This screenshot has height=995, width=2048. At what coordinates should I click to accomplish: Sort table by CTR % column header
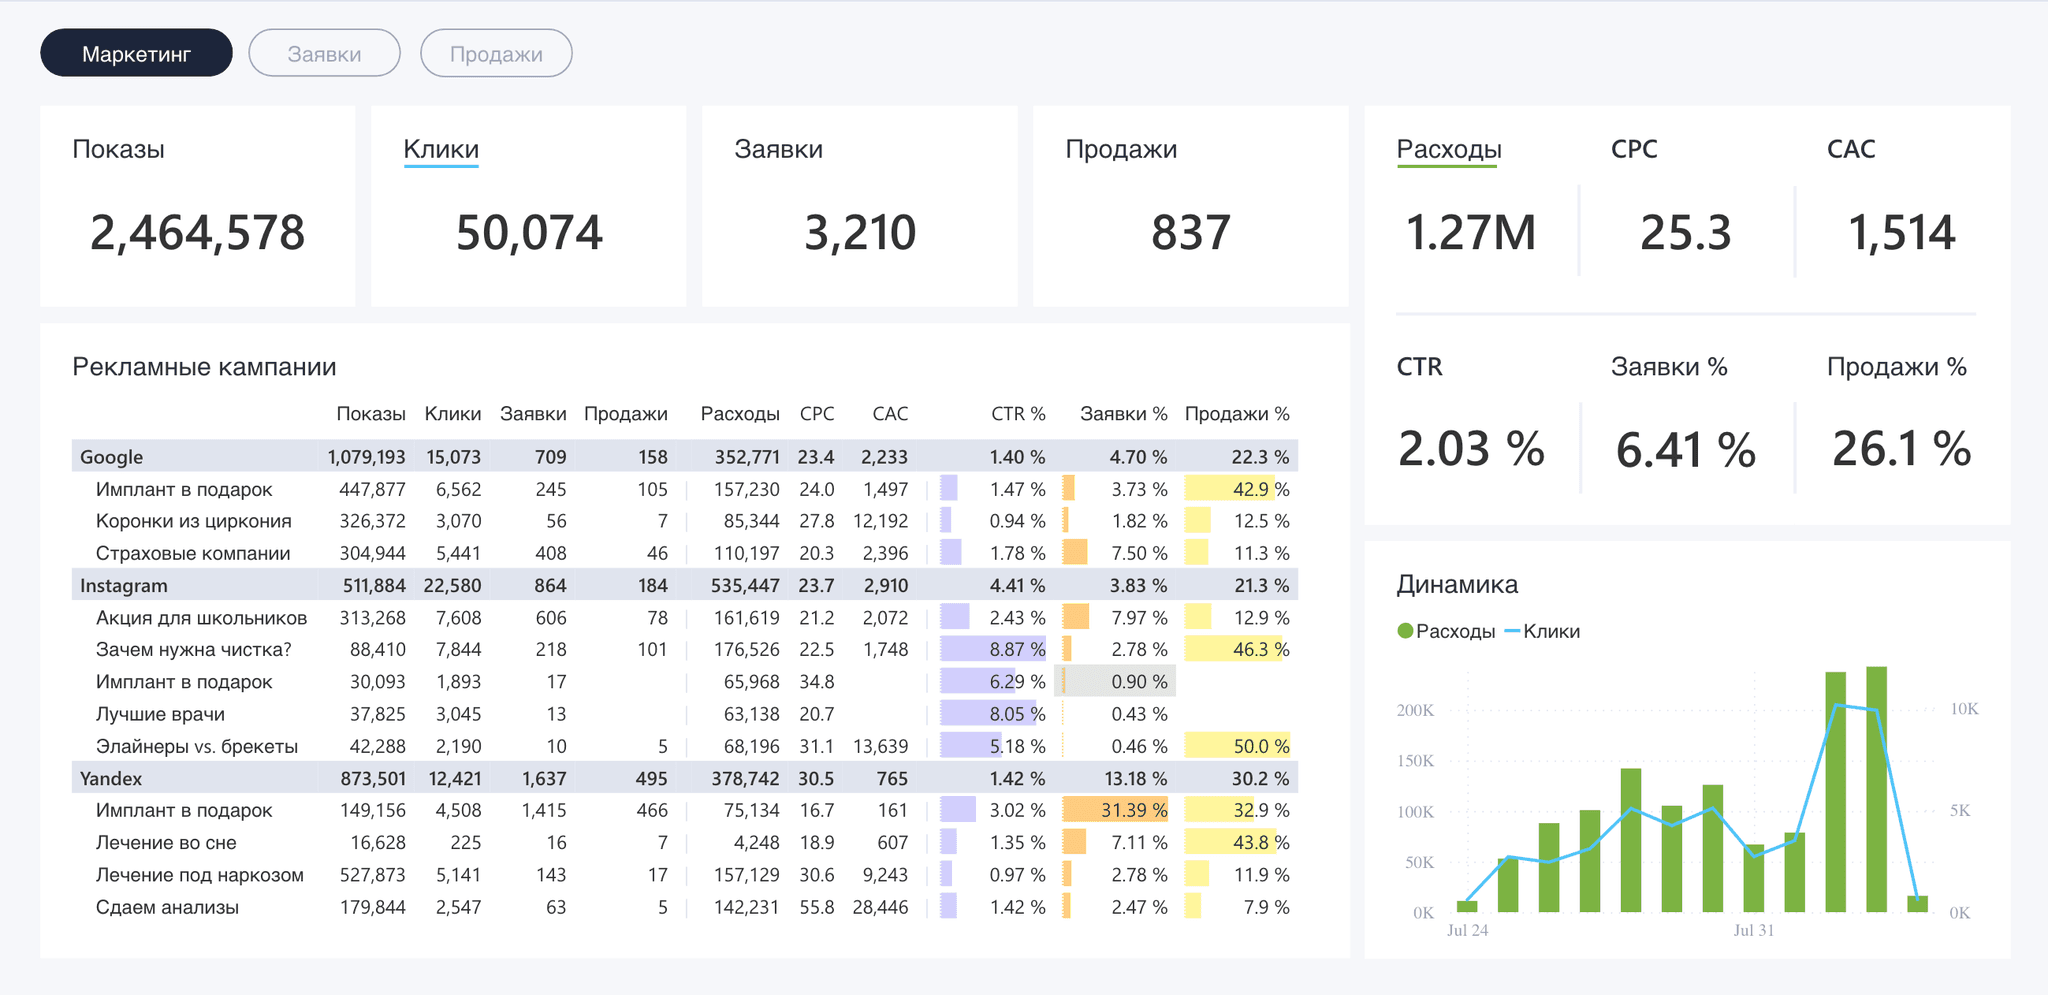tap(1018, 414)
